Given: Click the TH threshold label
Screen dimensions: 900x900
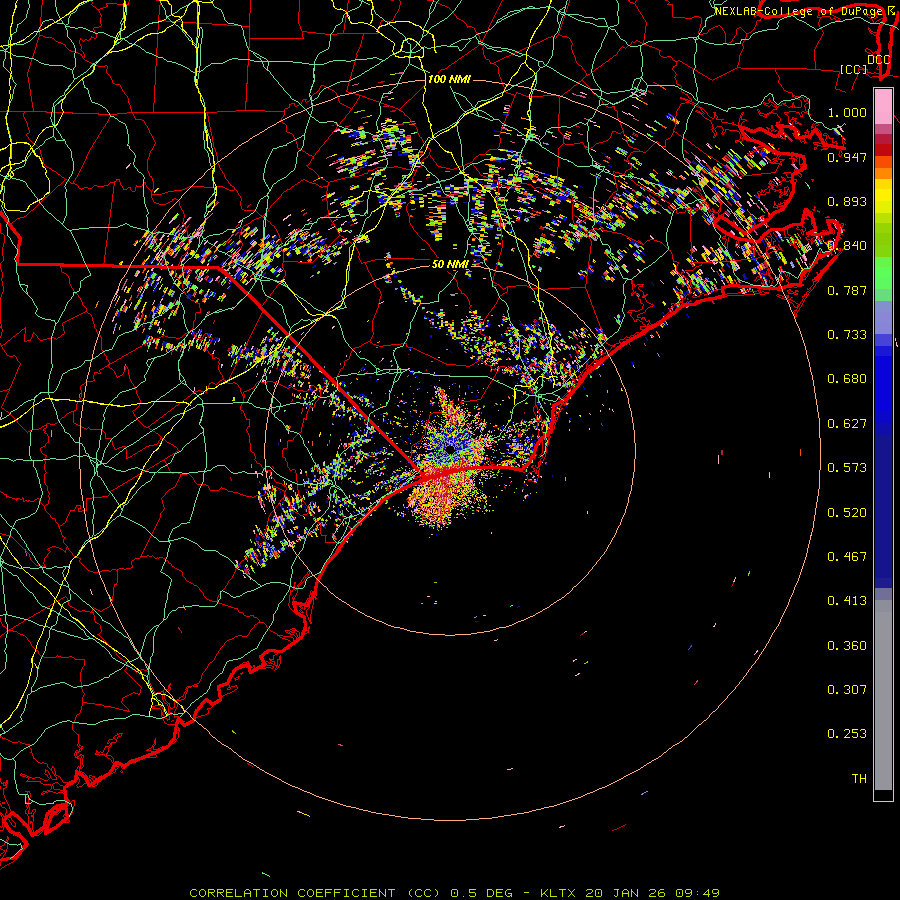Looking at the screenshot, I should coord(859,779).
